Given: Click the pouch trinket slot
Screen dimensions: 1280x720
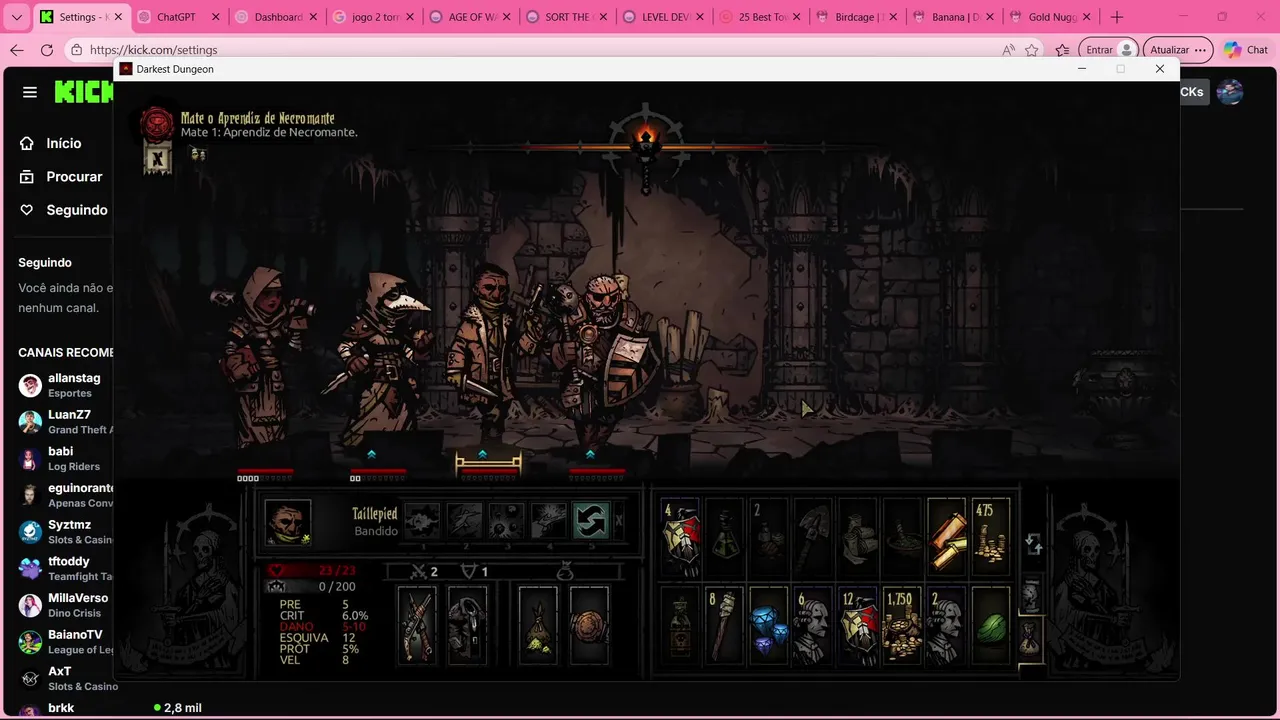Looking at the screenshot, I should [538, 626].
